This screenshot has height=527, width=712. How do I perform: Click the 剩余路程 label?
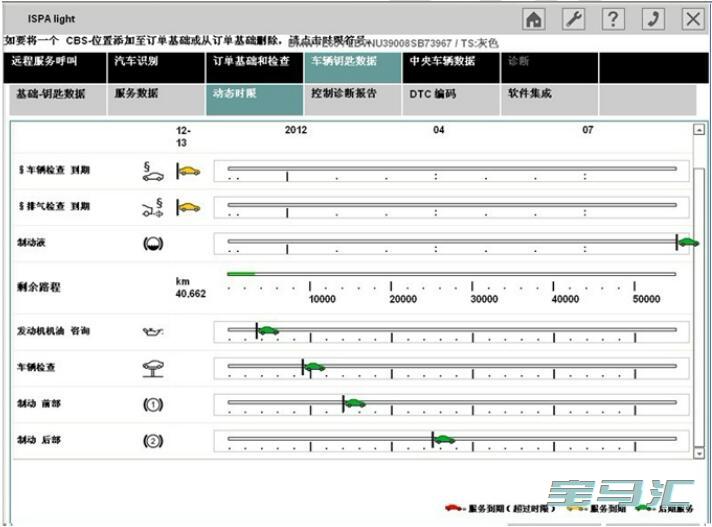(39, 287)
